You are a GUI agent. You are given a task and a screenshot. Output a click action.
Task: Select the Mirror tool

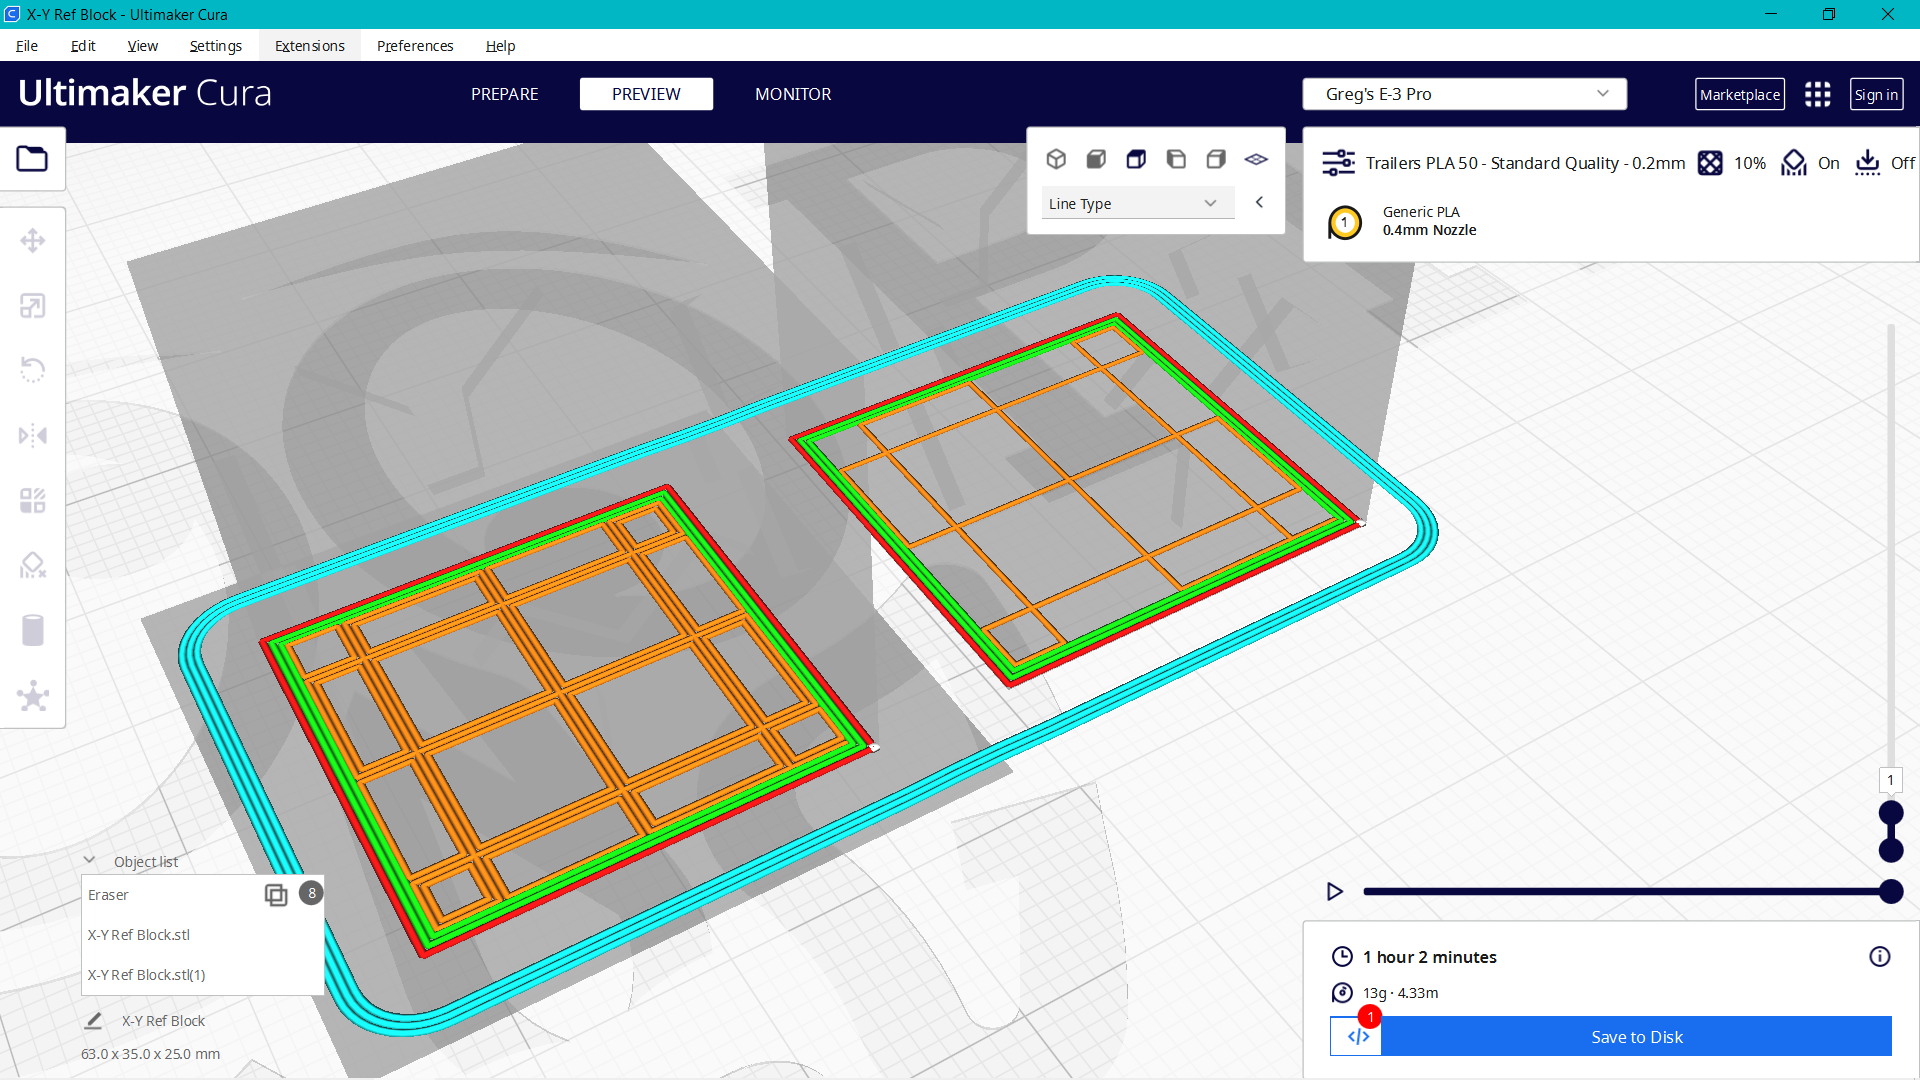coord(33,434)
